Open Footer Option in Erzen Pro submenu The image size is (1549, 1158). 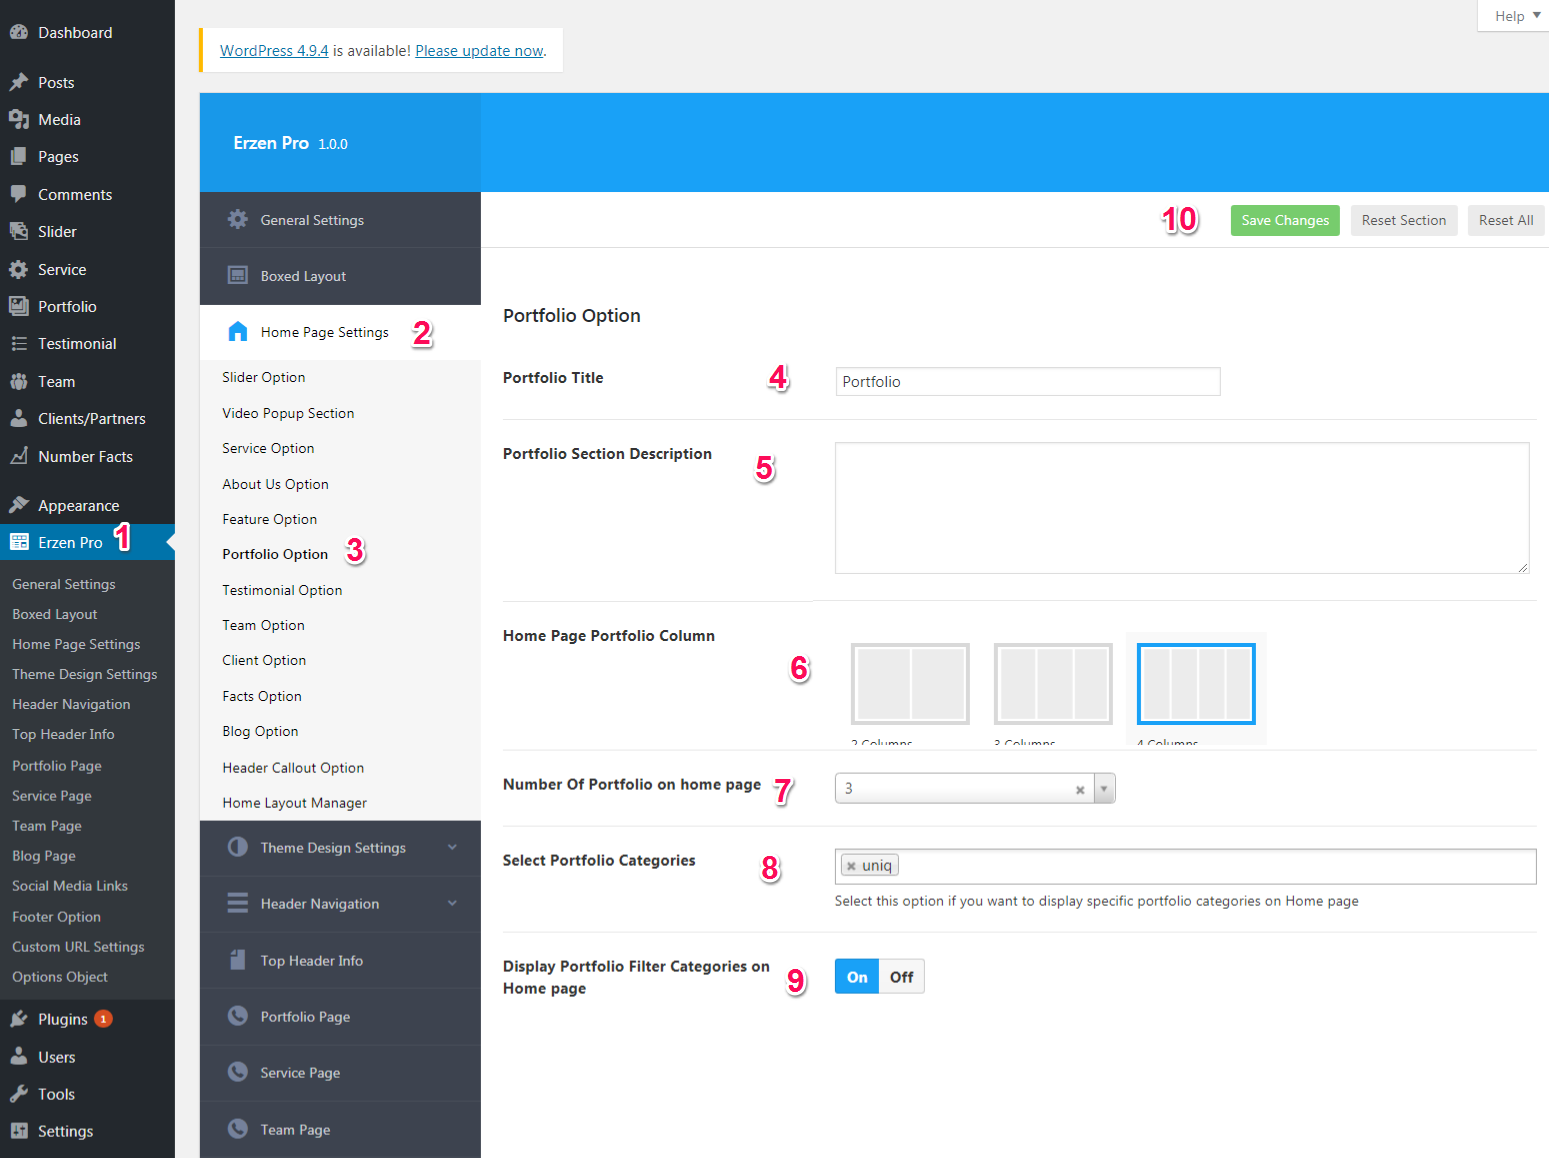click(56, 917)
